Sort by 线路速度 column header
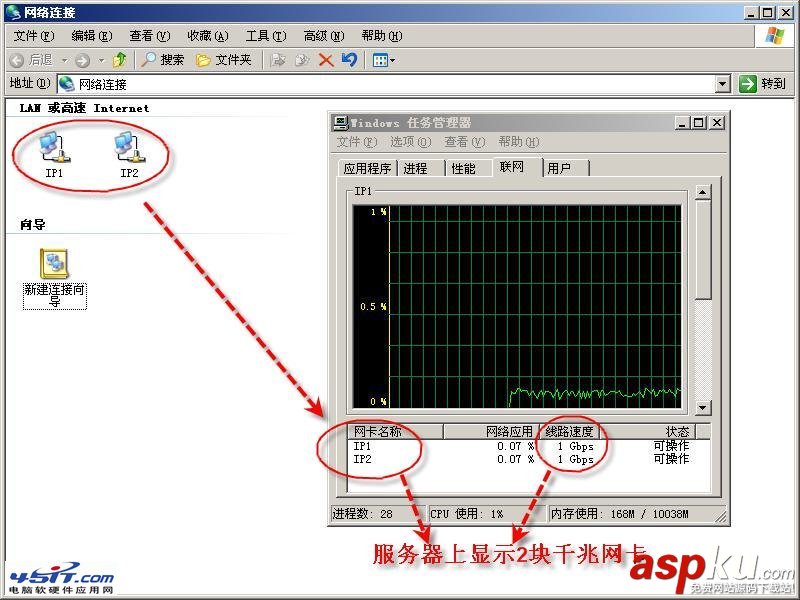800x600 pixels. point(568,432)
